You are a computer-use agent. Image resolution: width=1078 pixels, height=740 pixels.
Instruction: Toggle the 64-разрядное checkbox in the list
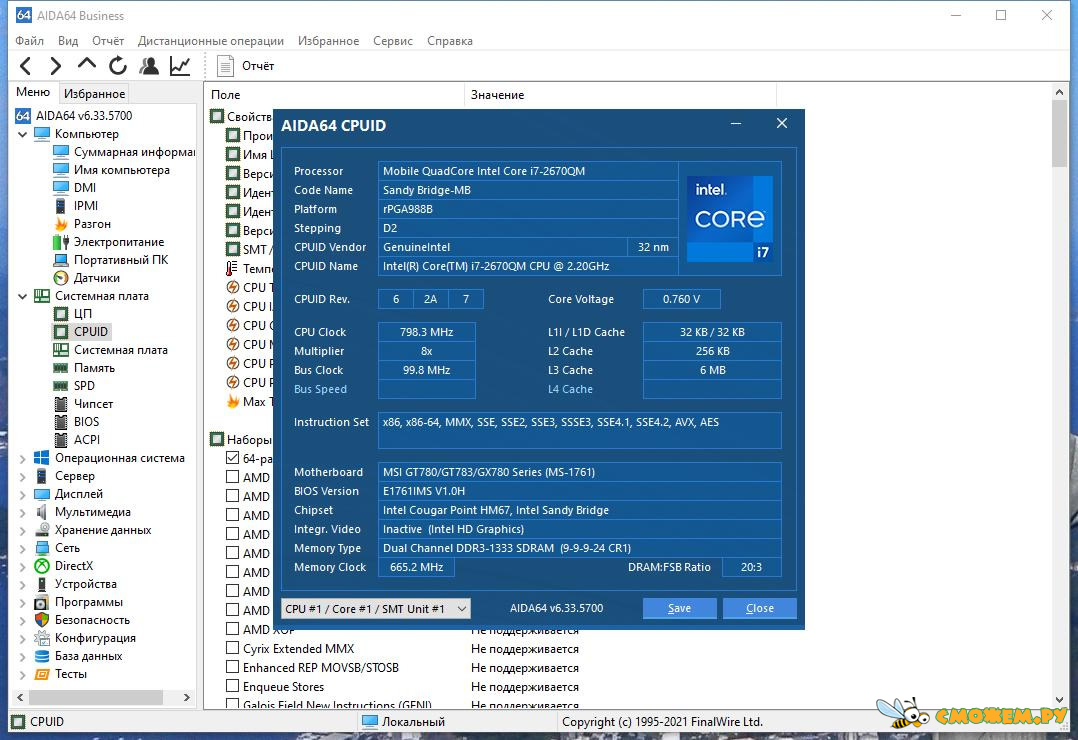point(232,458)
